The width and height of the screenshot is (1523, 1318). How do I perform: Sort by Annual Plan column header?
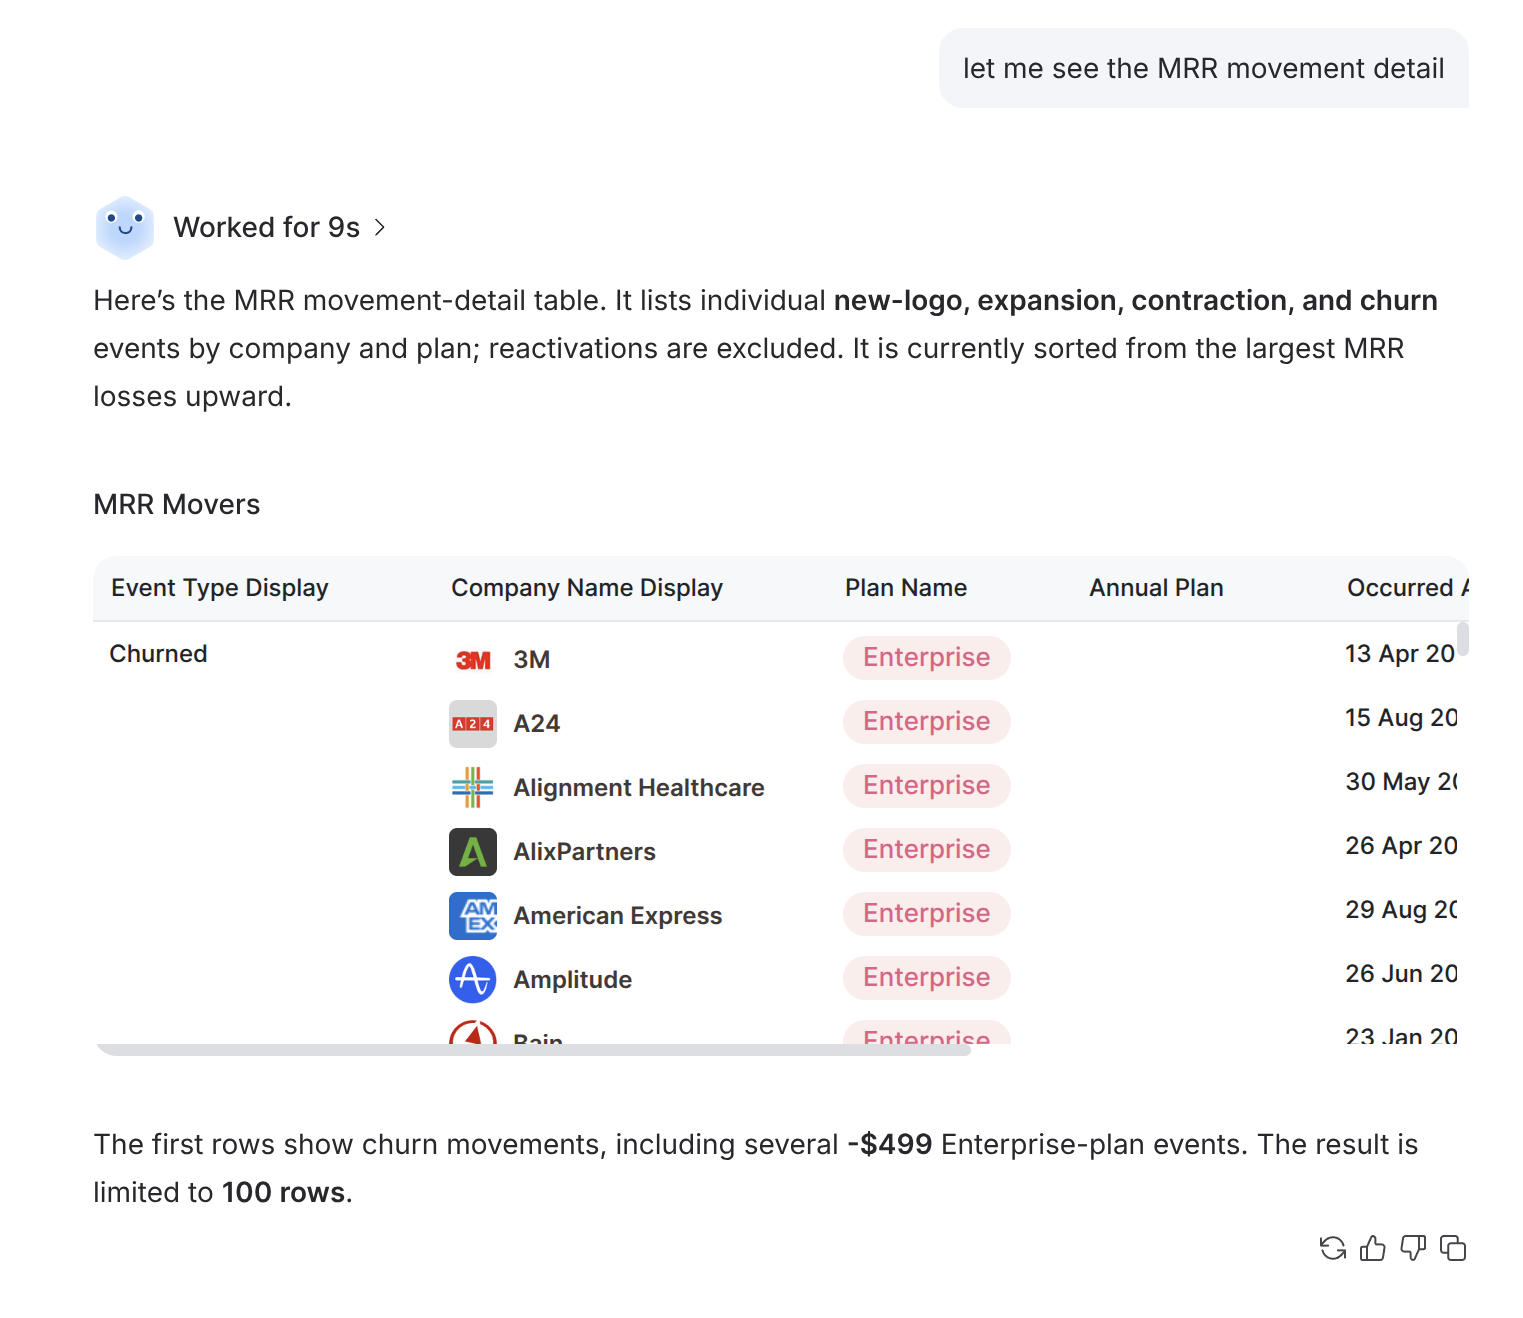click(1156, 588)
